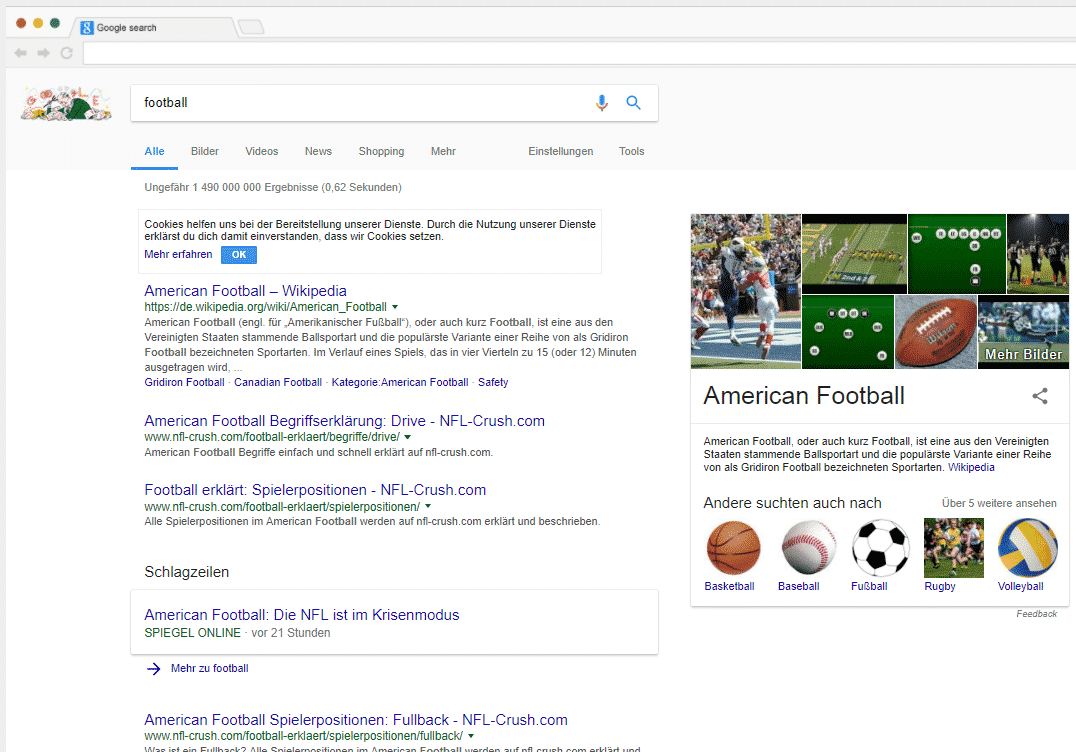
Task: Click the Google favicon on the browser tab
Action: [86, 27]
